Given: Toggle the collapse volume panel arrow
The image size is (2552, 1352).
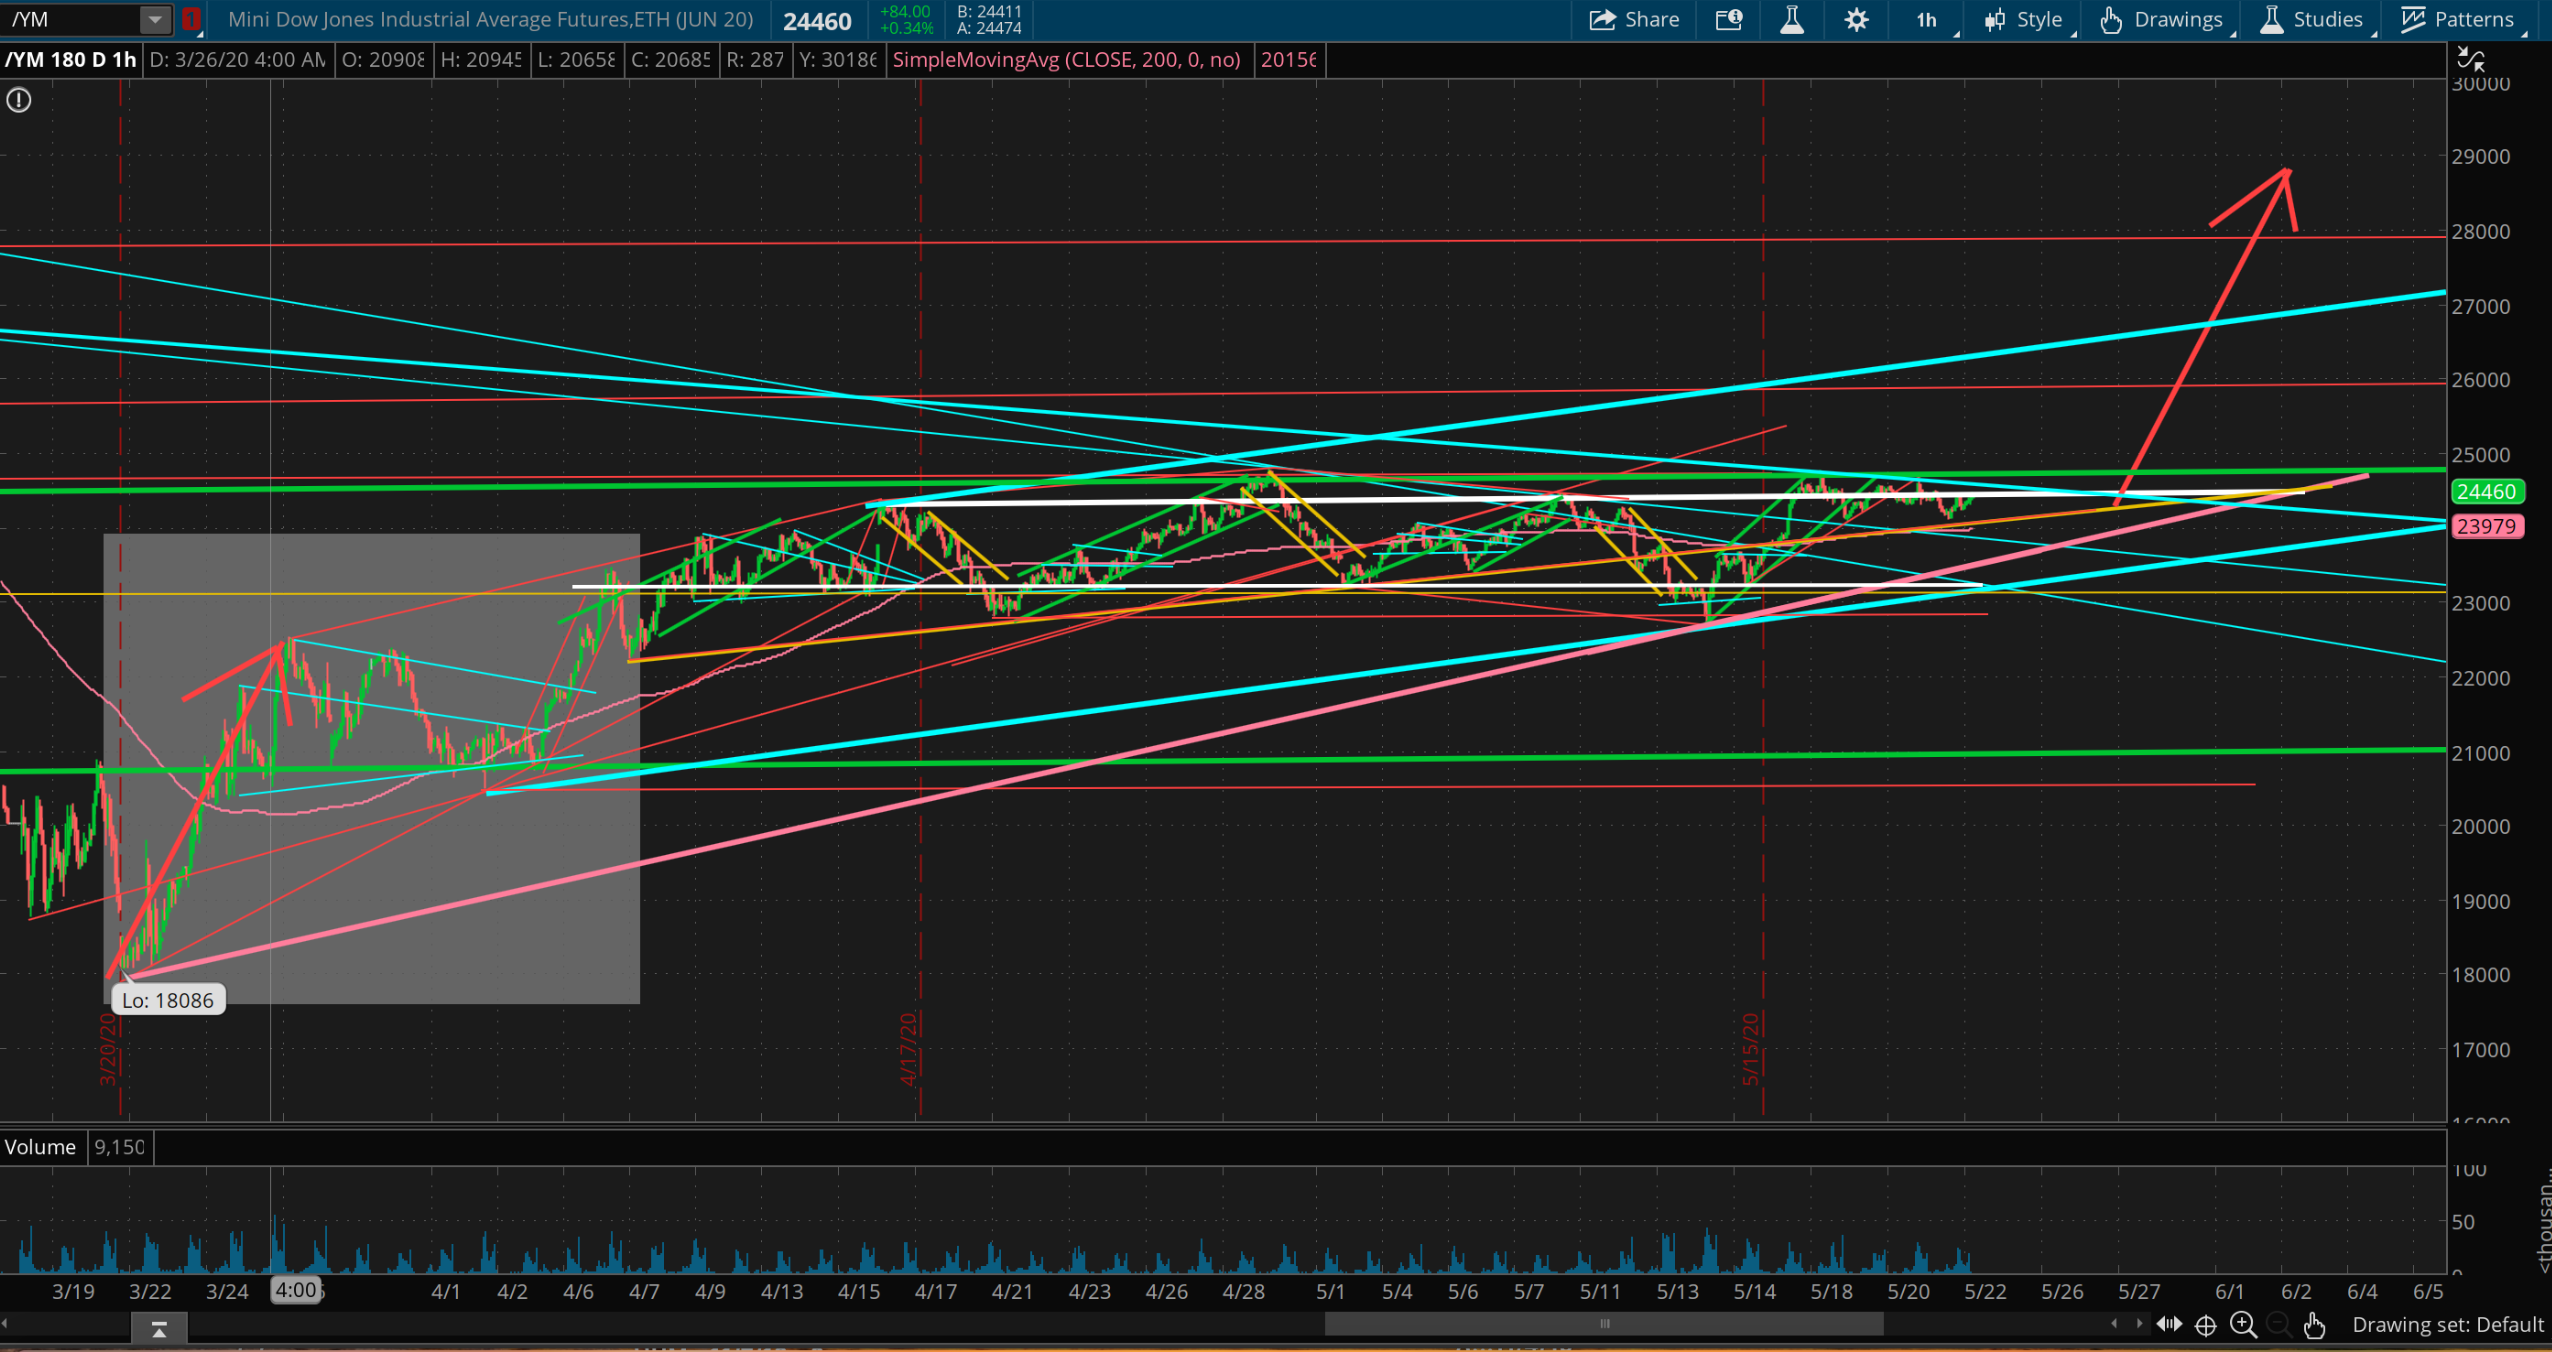Looking at the screenshot, I should pos(159,1329).
